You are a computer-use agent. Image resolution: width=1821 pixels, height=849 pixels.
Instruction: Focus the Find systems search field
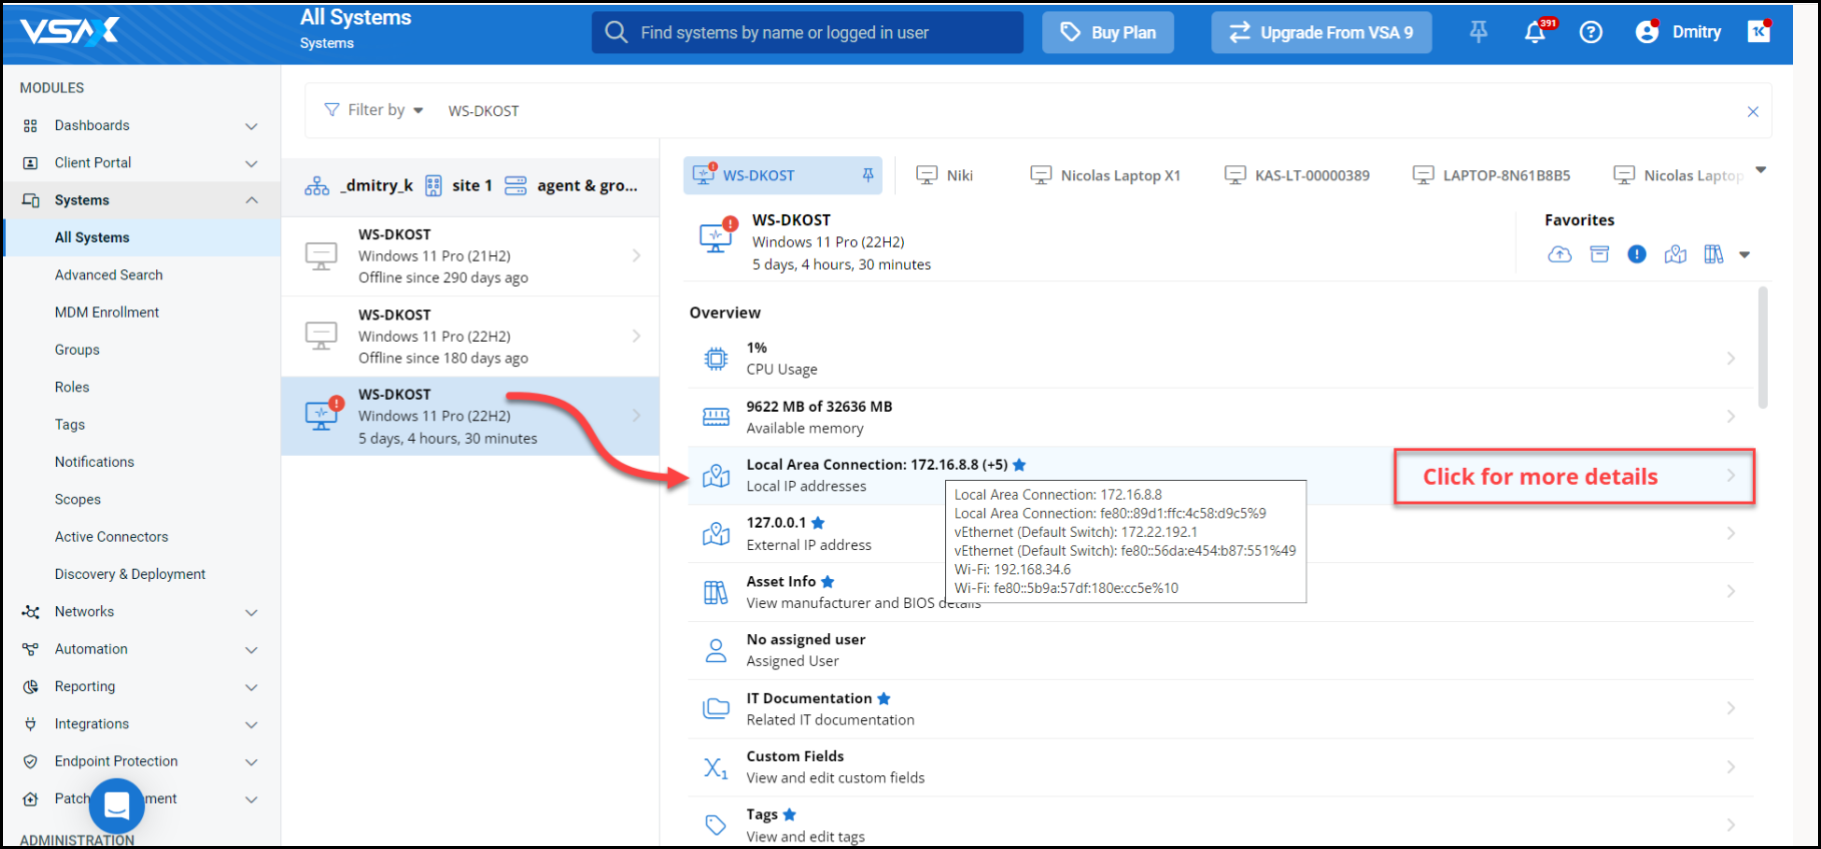point(807,32)
